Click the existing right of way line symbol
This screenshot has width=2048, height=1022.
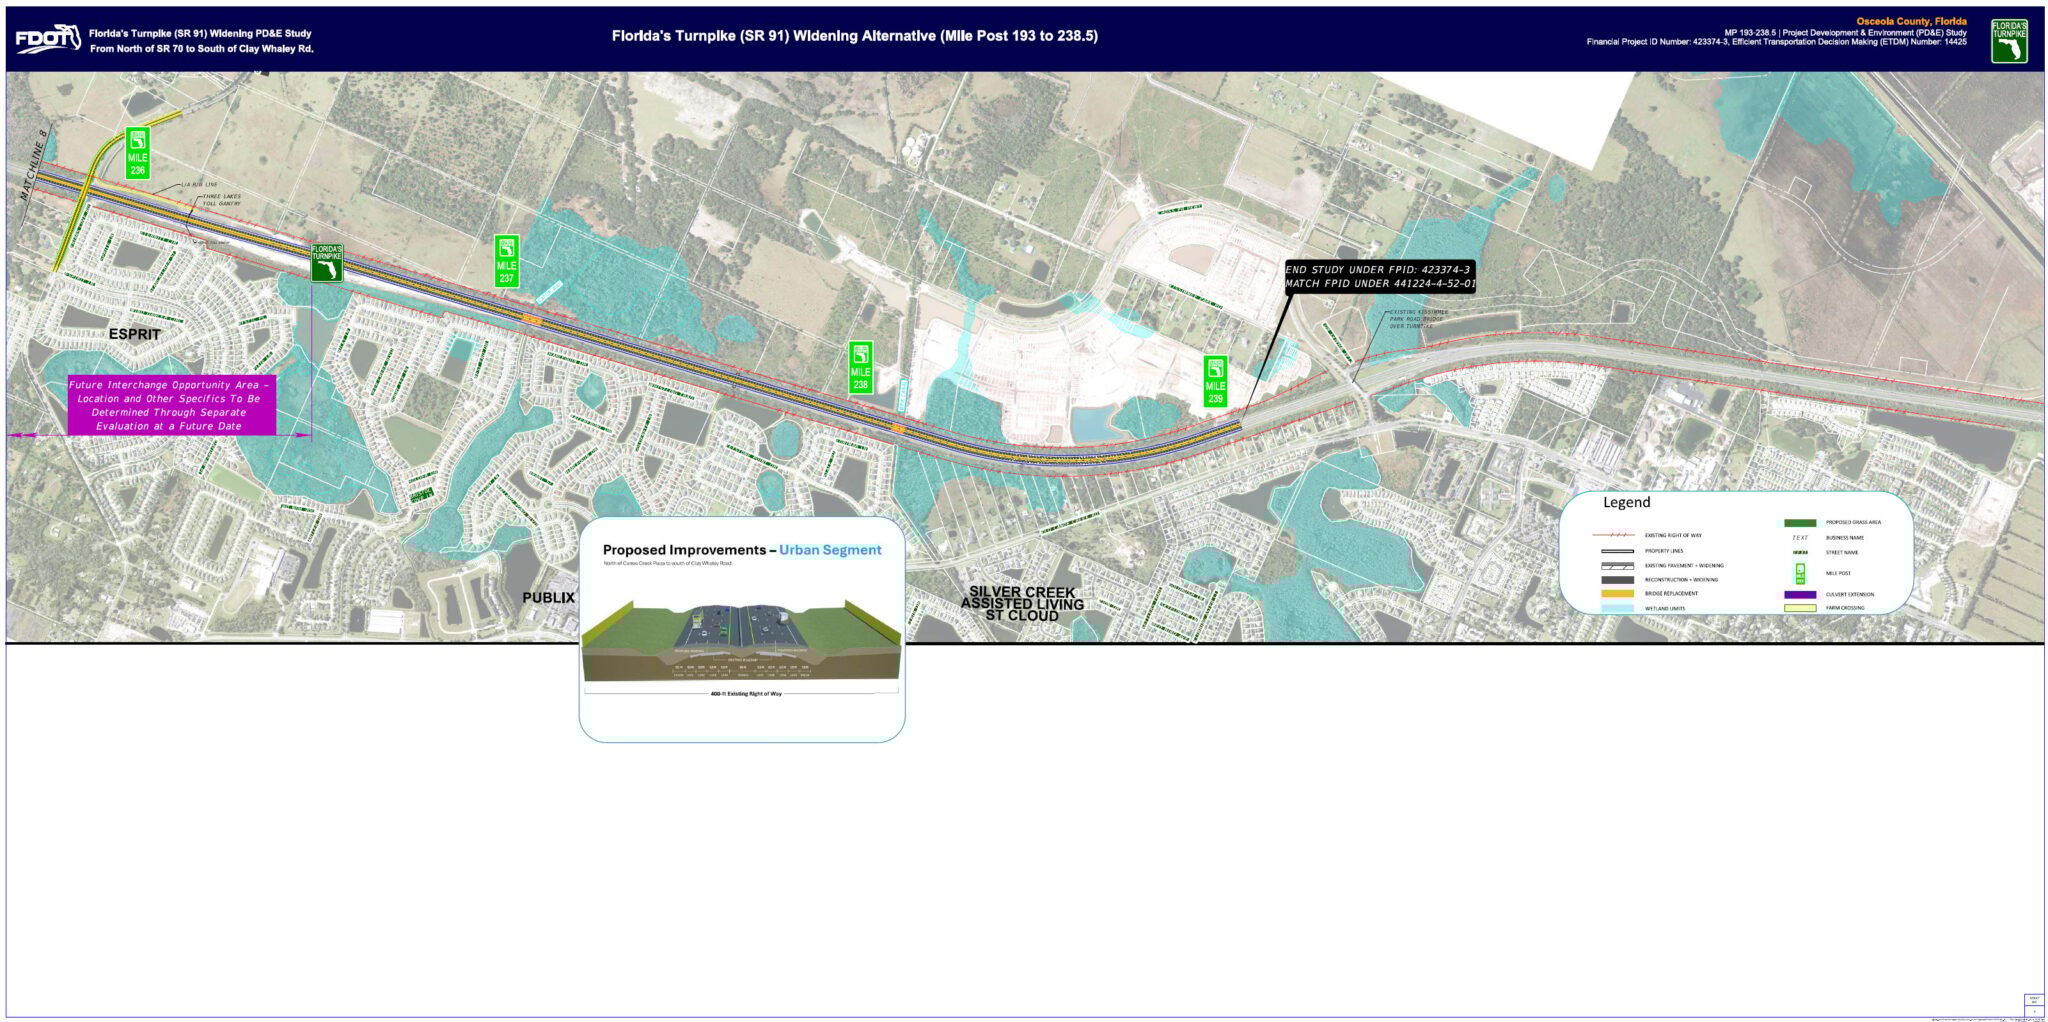coord(1613,535)
